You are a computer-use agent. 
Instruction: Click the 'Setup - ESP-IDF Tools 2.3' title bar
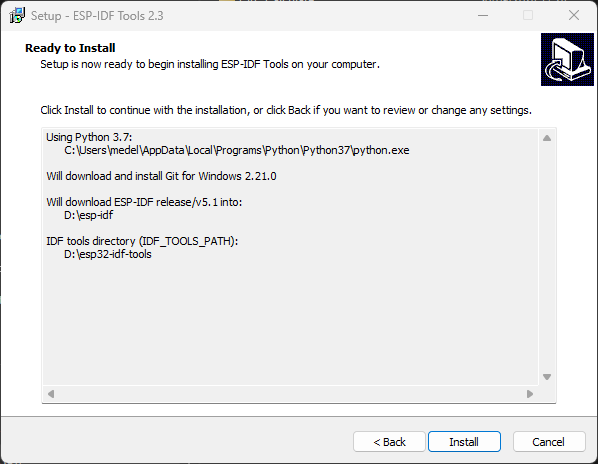[x=97, y=16]
